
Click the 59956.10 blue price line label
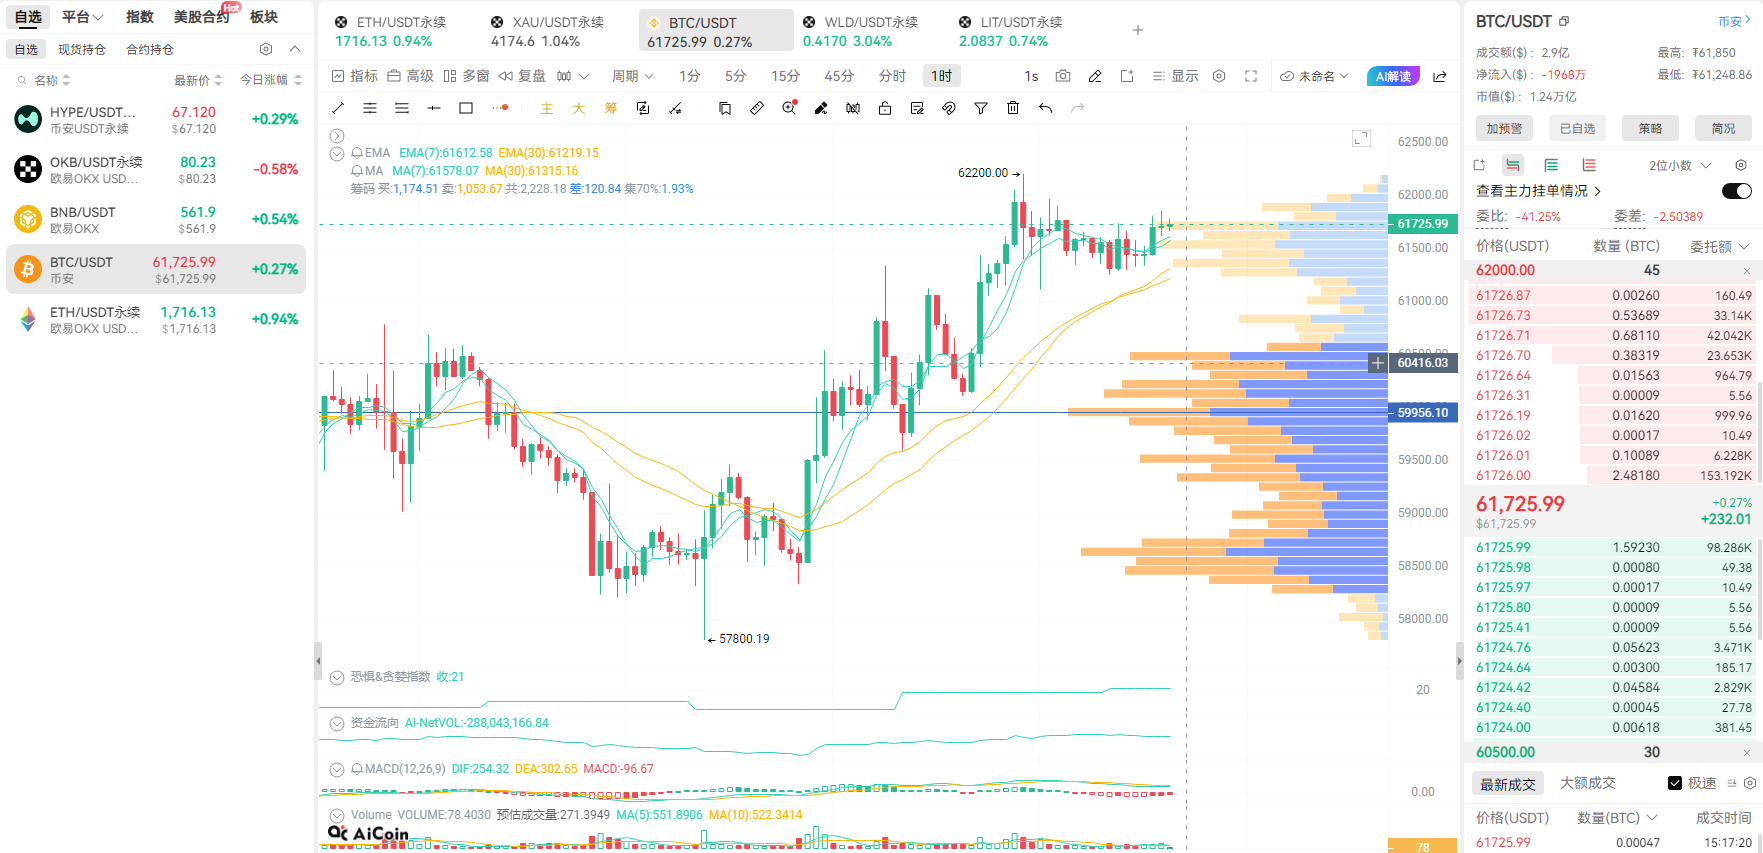1422,413
